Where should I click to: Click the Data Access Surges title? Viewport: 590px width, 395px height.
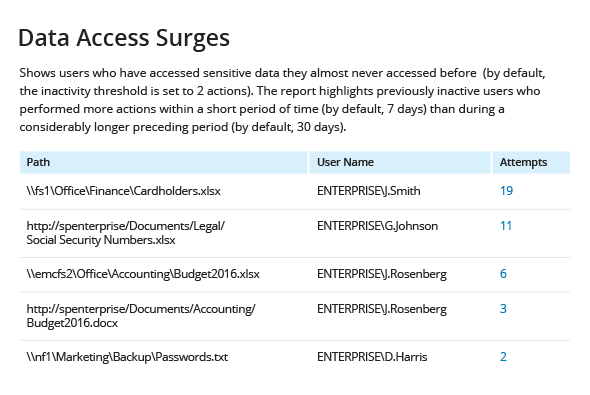124,38
